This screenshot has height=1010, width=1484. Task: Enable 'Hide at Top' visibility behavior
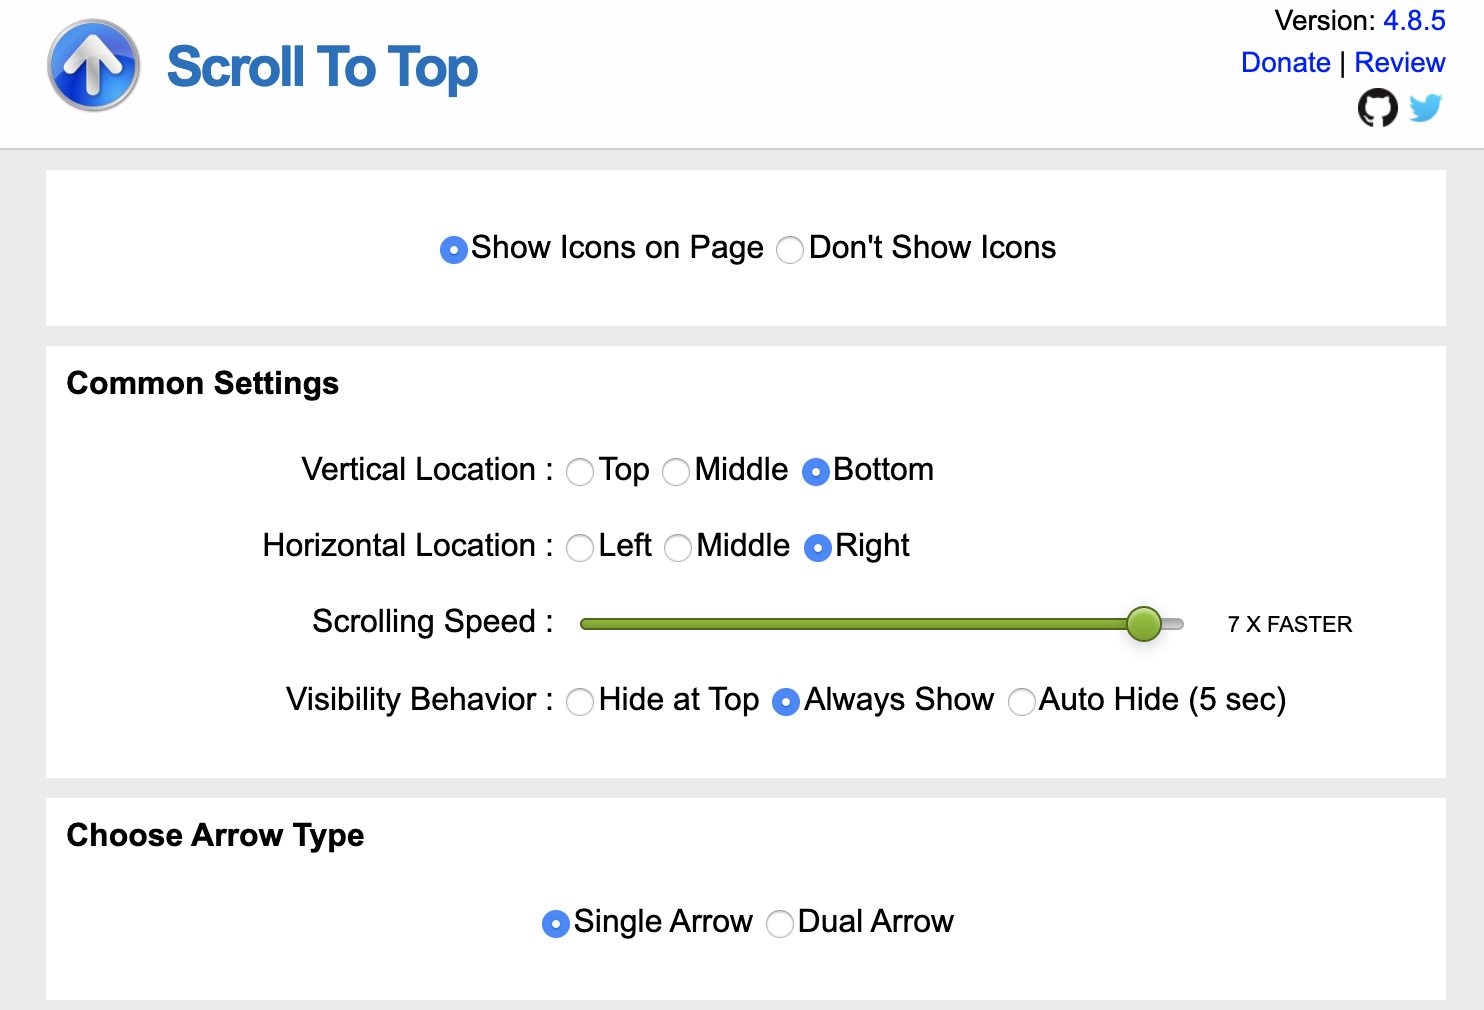(x=580, y=702)
